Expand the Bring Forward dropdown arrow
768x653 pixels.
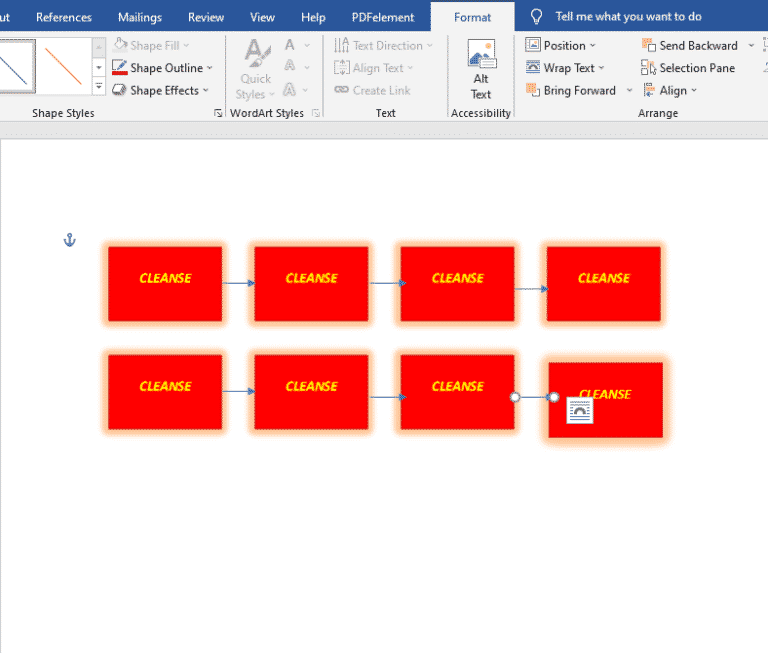coord(629,91)
